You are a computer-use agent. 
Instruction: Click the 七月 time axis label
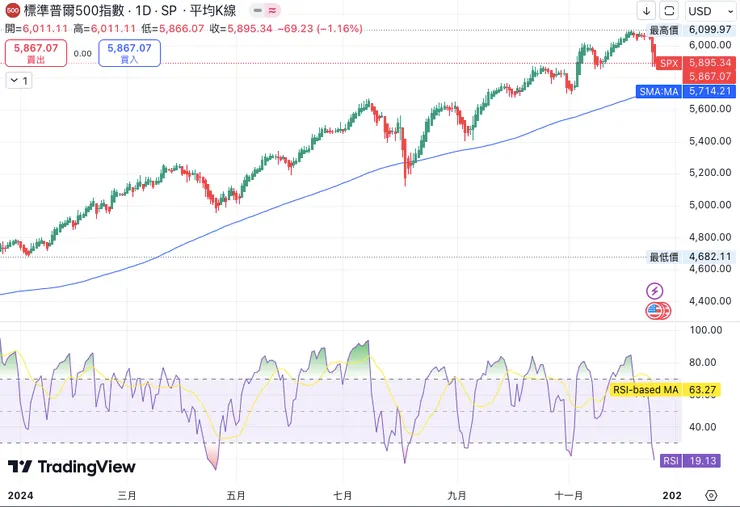coord(343,495)
